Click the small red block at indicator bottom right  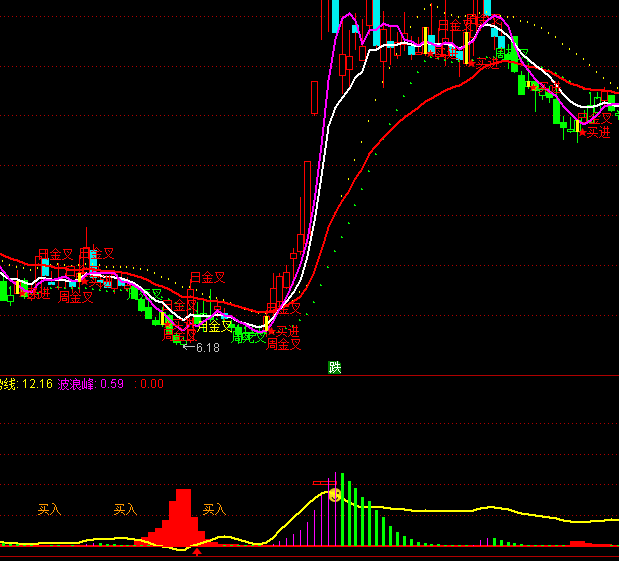click(x=578, y=543)
